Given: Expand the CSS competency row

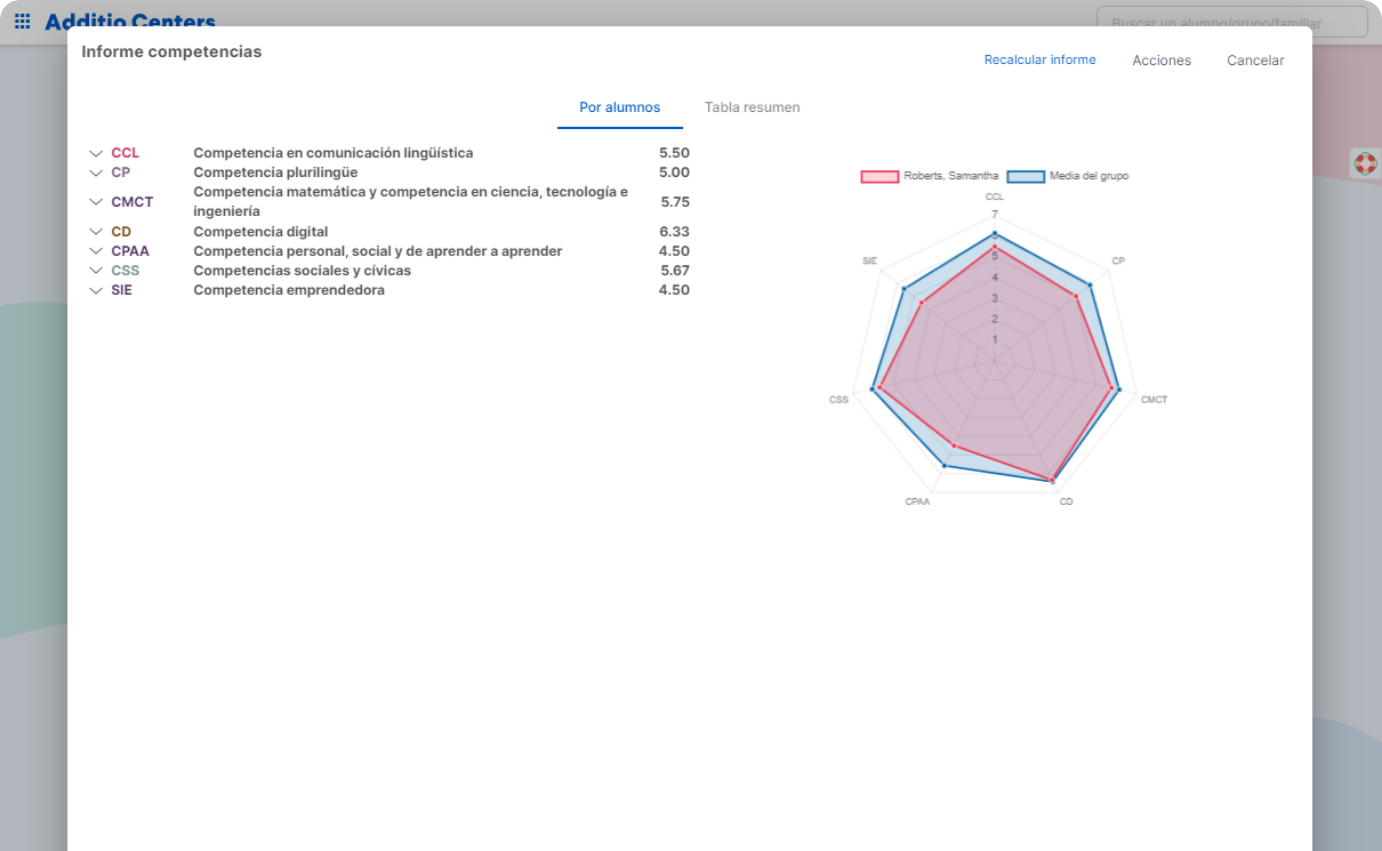Looking at the screenshot, I should click(96, 270).
